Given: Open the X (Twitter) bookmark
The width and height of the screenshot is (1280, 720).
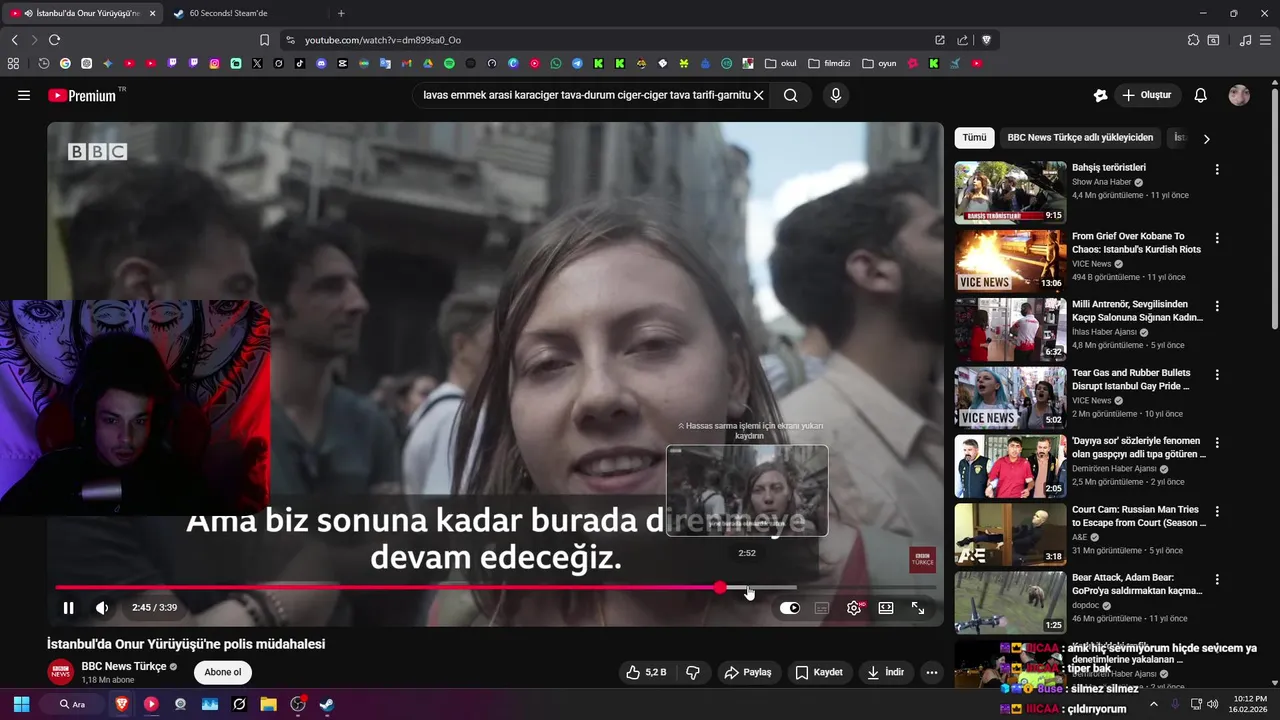Looking at the screenshot, I should click(x=257, y=63).
